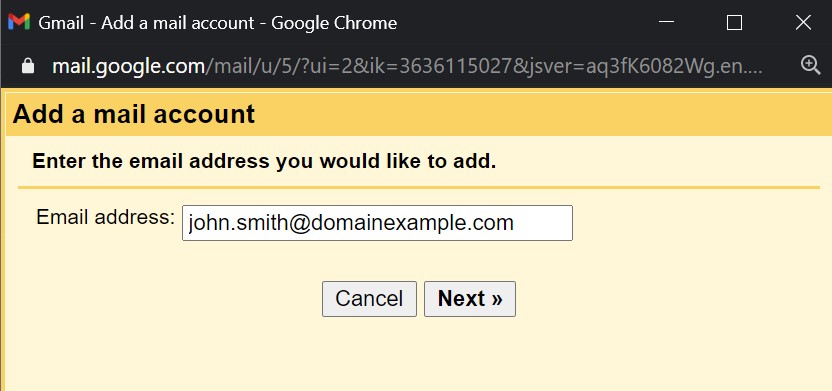Select the mail.google.com domain in the address bar
832x391 pixels.
coord(128,66)
